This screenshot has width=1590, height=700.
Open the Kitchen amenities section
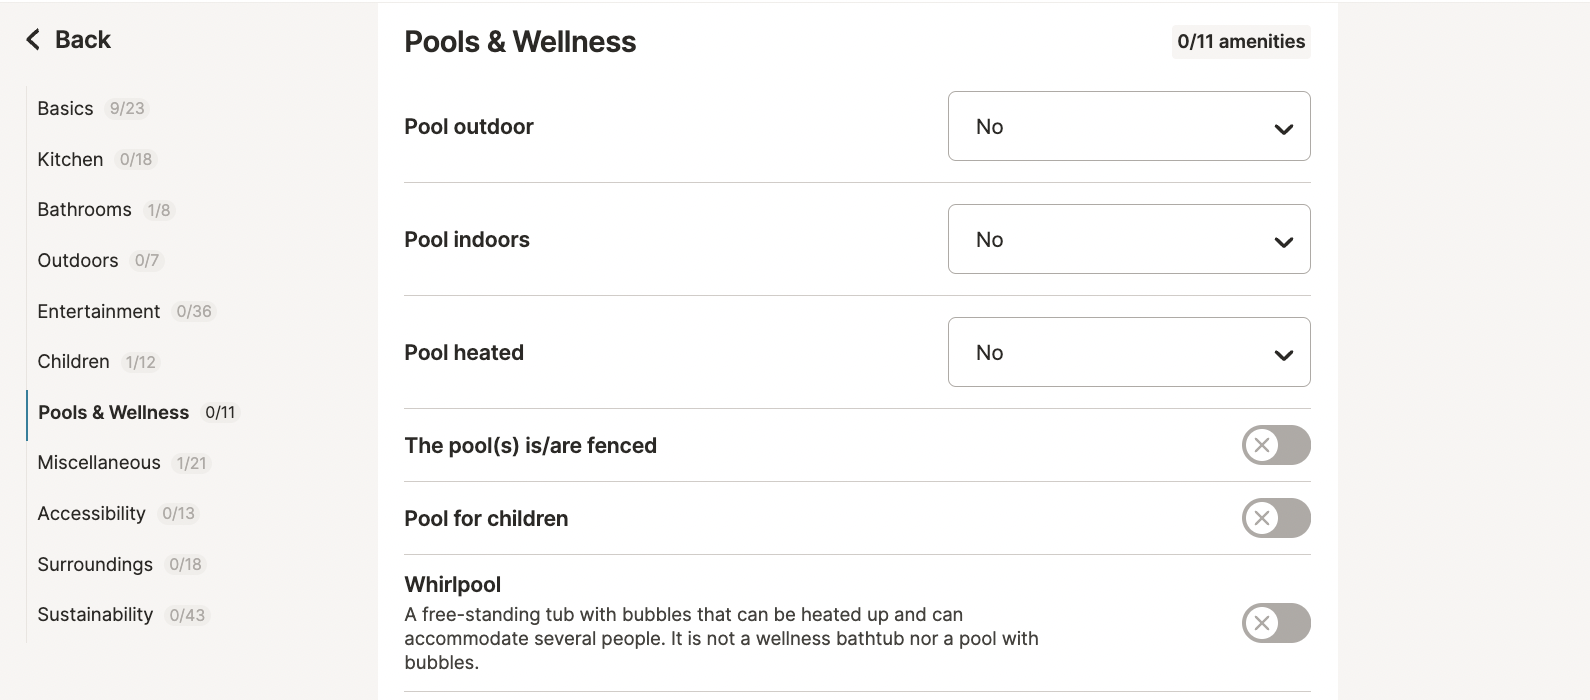tap(70, 159)
